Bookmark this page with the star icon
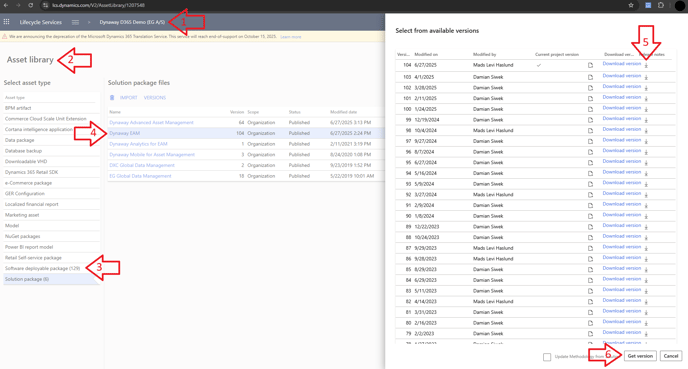Viewport: 688px width, 369px height. click(x=631, y=5)
